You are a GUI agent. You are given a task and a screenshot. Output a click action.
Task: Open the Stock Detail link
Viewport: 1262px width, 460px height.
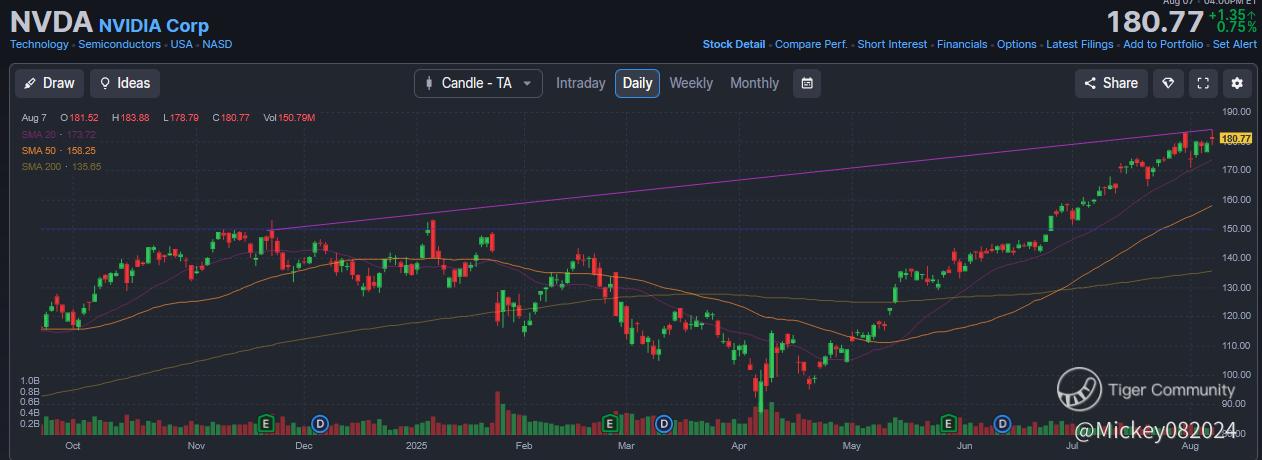pos(733,44)
